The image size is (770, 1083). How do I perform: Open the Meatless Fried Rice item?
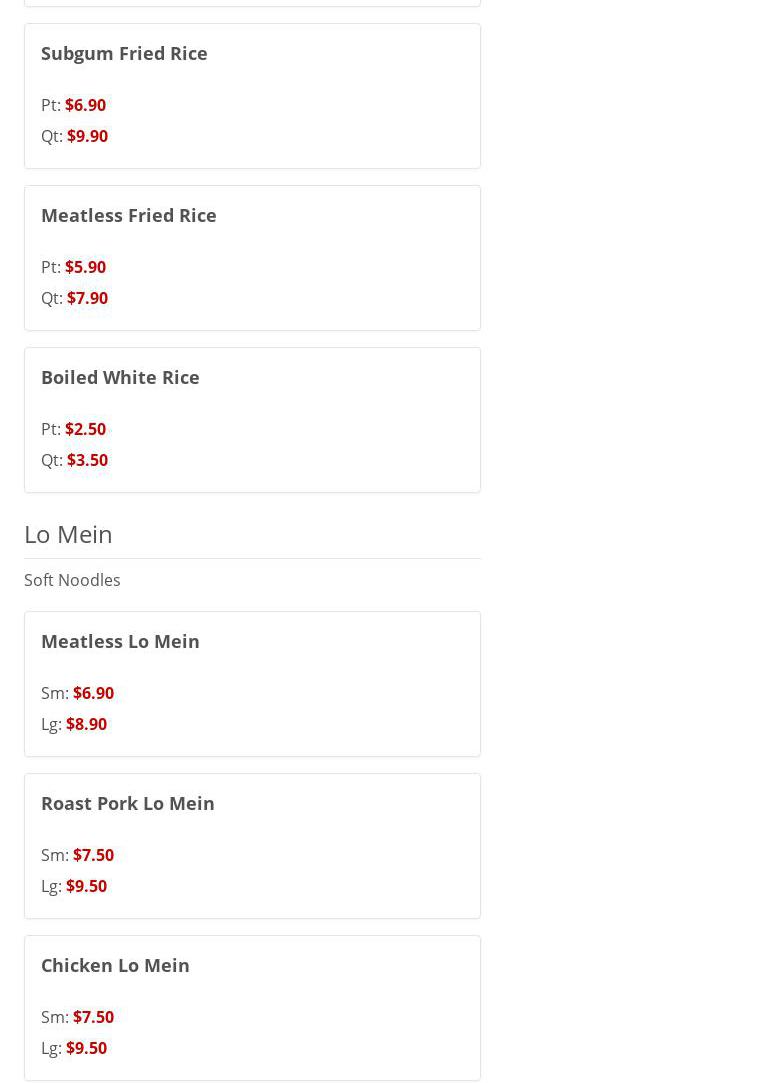click(x=128, y=215)
